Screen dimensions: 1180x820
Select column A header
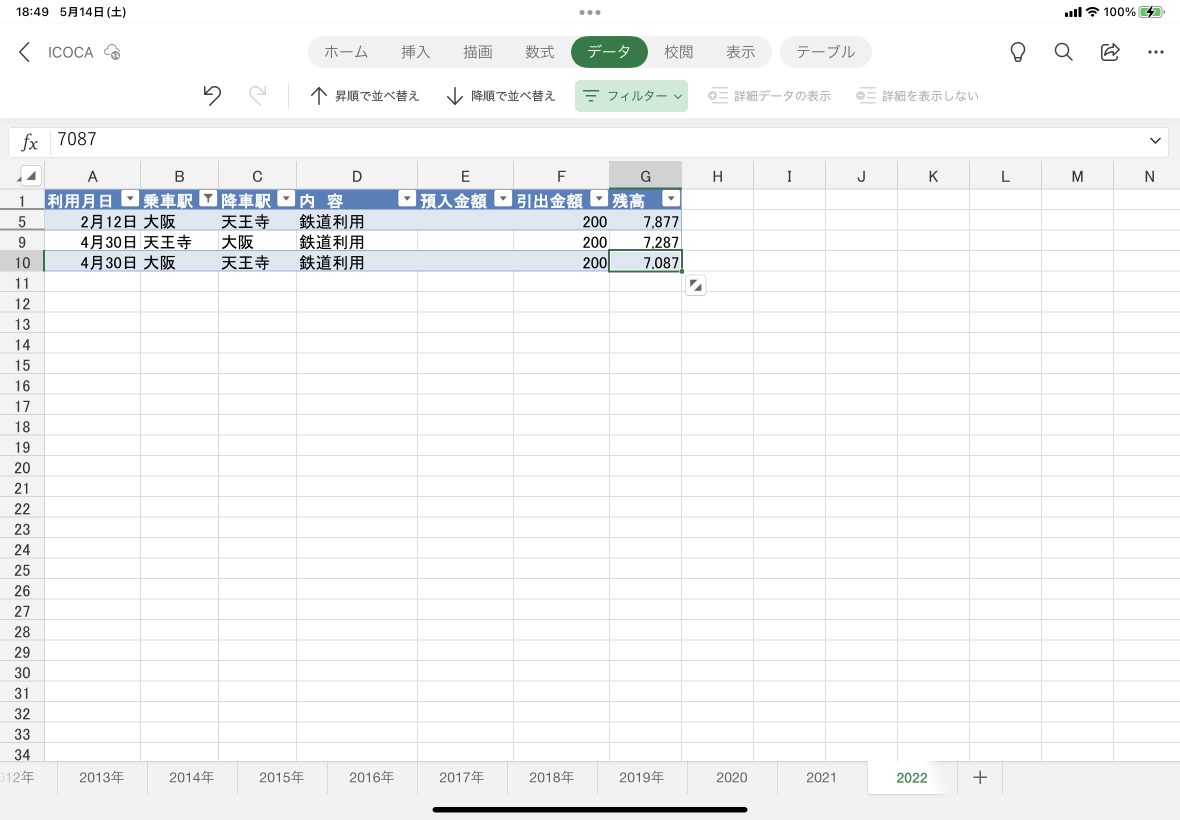pos(93,176)
